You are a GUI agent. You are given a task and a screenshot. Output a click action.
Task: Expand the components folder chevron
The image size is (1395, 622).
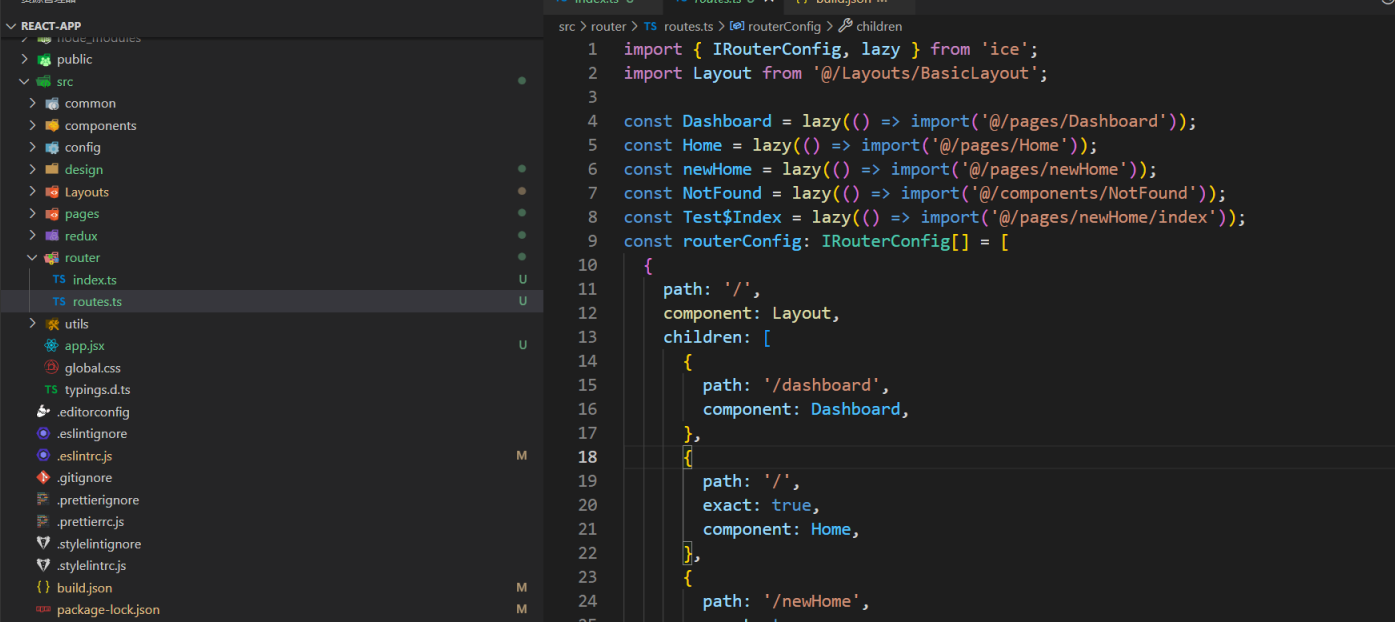pos(33,126)
